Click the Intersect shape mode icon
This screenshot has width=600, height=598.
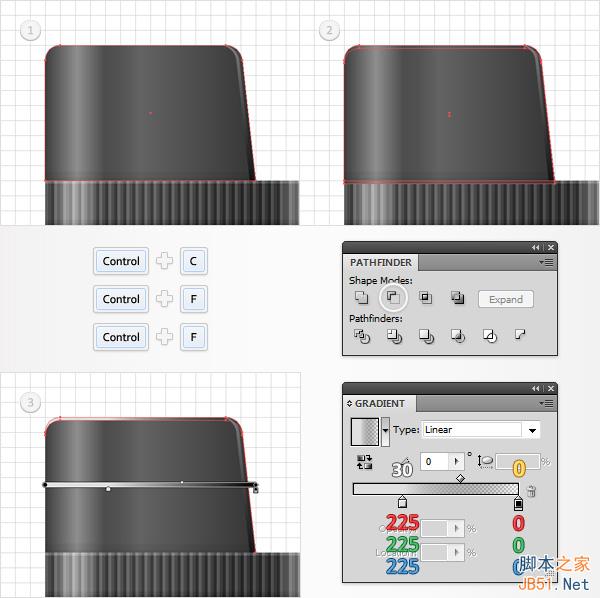tap(425, 297)
